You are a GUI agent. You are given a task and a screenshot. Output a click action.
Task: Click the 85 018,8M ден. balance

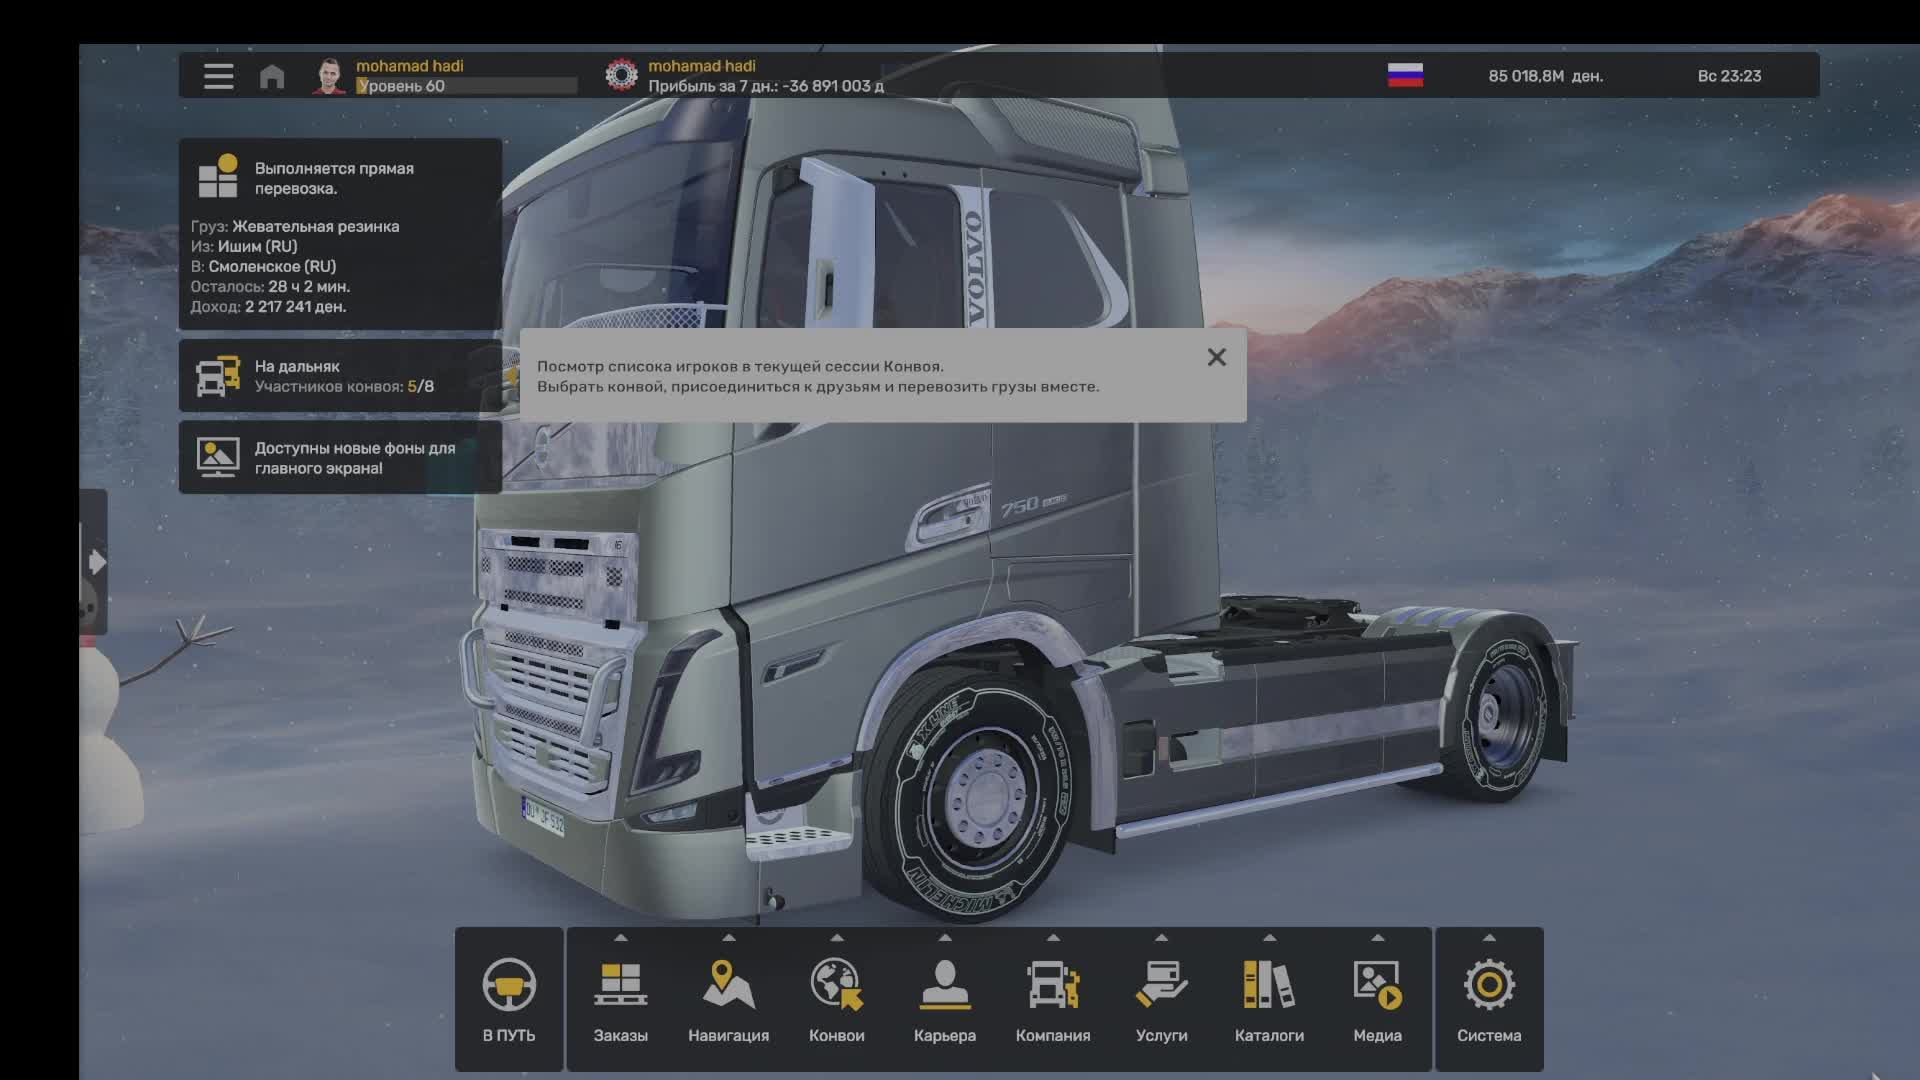click(x=1545, y=76)
